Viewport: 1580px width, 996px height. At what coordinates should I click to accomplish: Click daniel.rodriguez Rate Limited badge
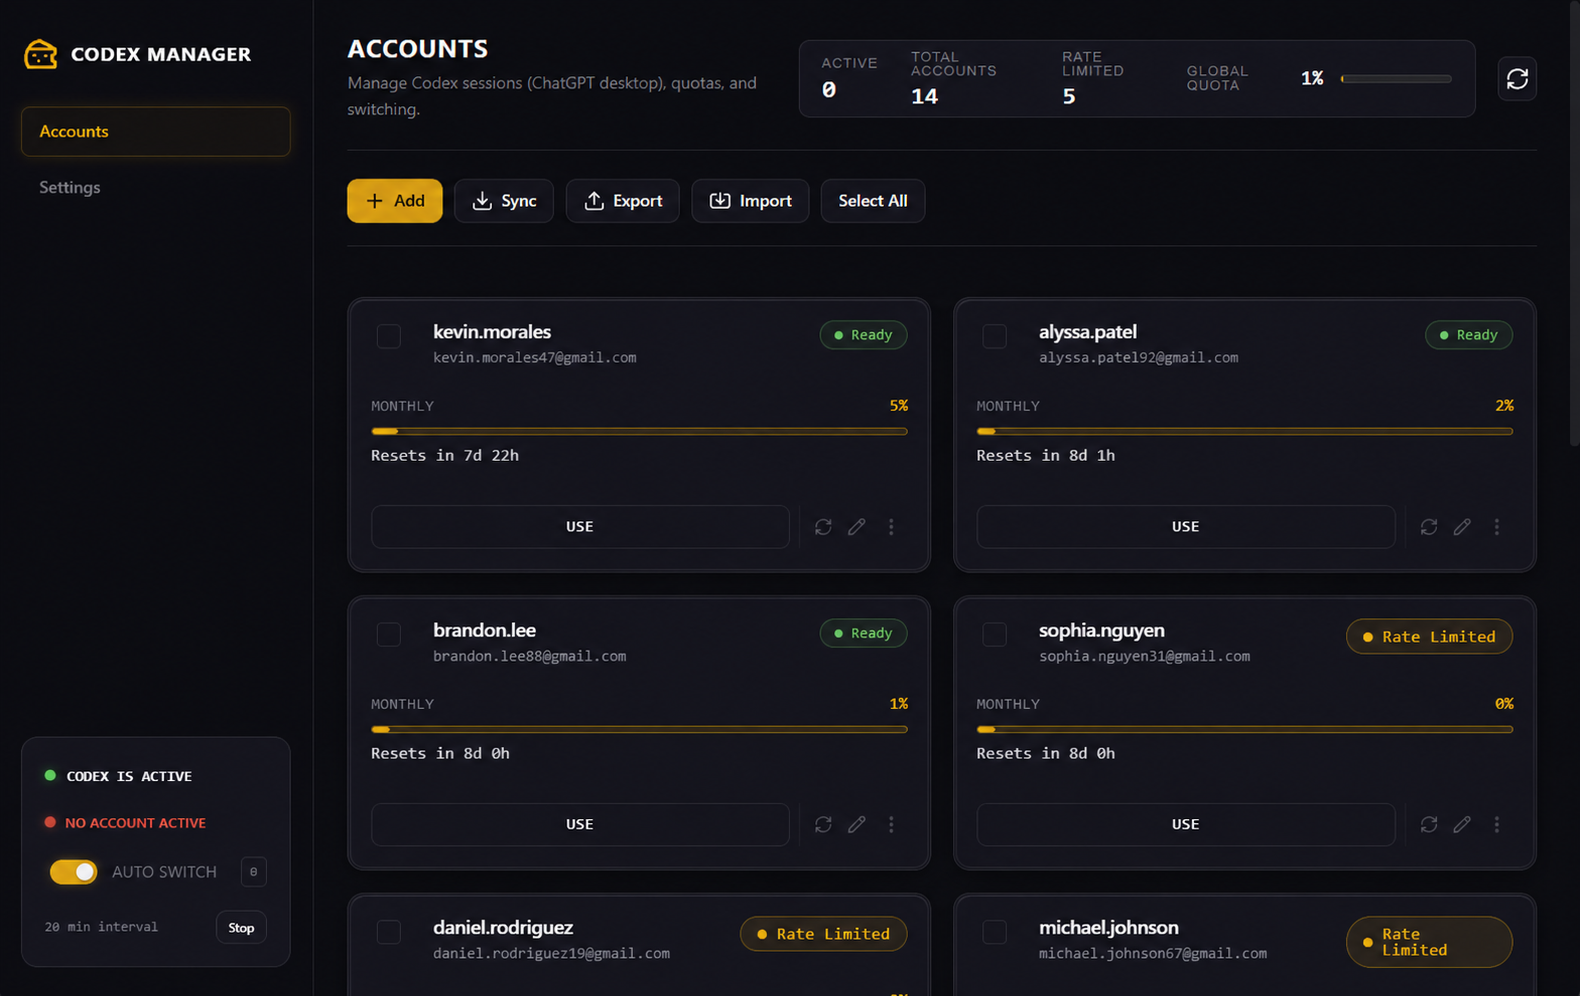coord(823,934)
